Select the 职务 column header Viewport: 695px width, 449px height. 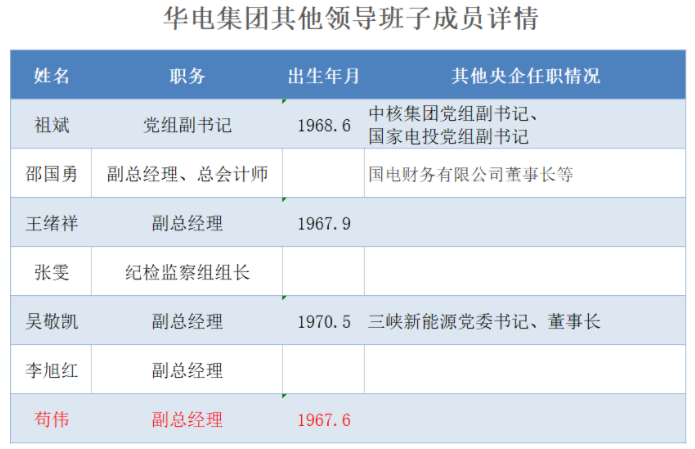tap(187, 76)
